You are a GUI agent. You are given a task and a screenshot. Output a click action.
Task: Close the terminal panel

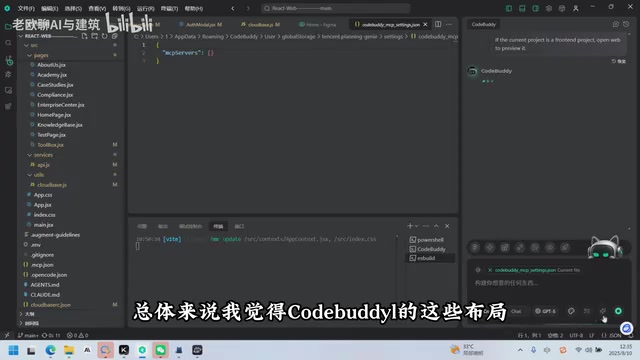(x=447, y=226)
